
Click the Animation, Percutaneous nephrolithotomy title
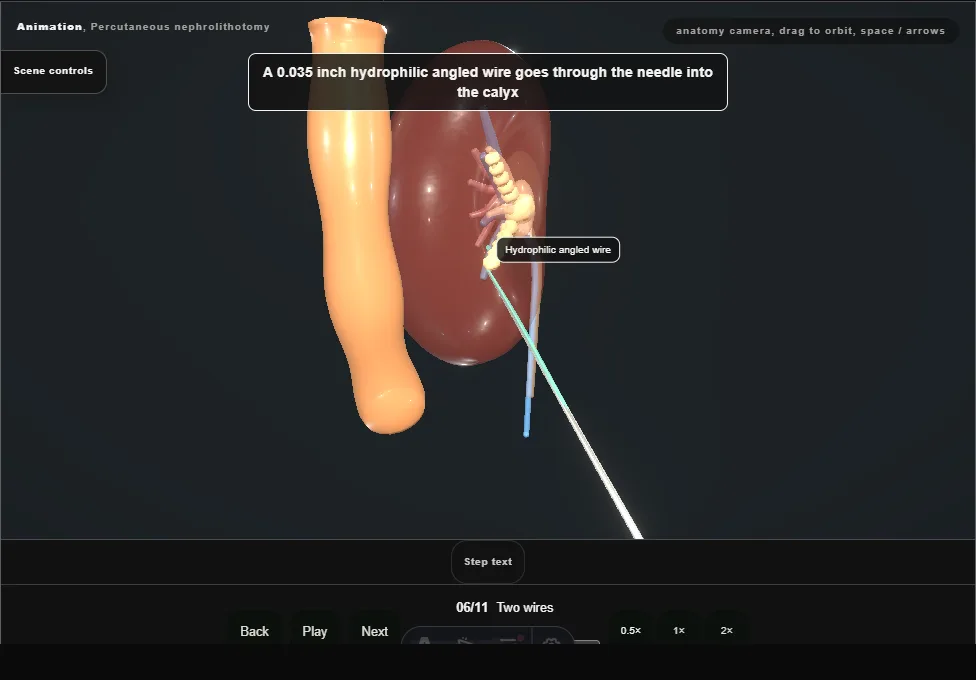tap(143, 27)
